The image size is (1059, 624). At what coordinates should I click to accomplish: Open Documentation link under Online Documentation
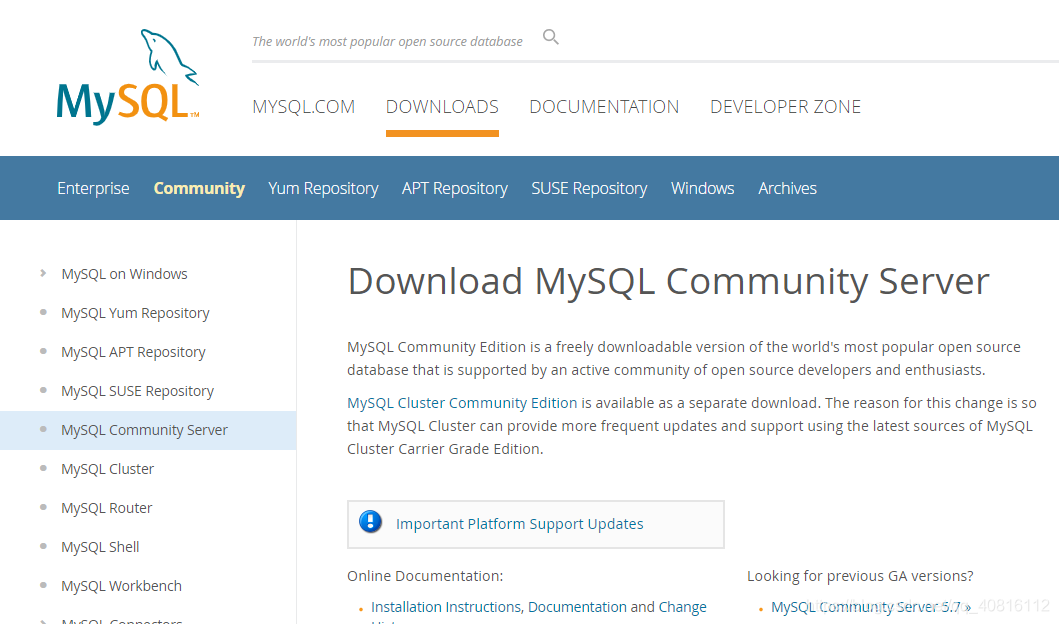pyautogui.click(x=577, y=607)
